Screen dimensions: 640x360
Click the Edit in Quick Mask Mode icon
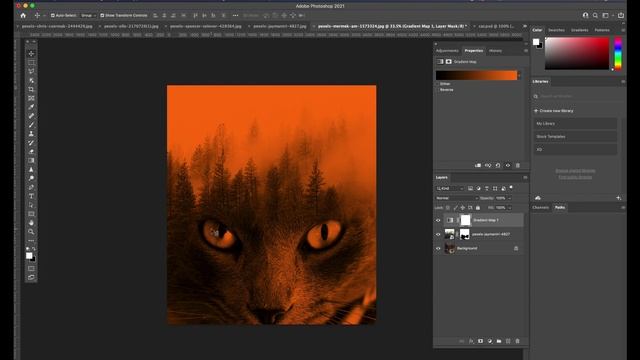[31, 268]
